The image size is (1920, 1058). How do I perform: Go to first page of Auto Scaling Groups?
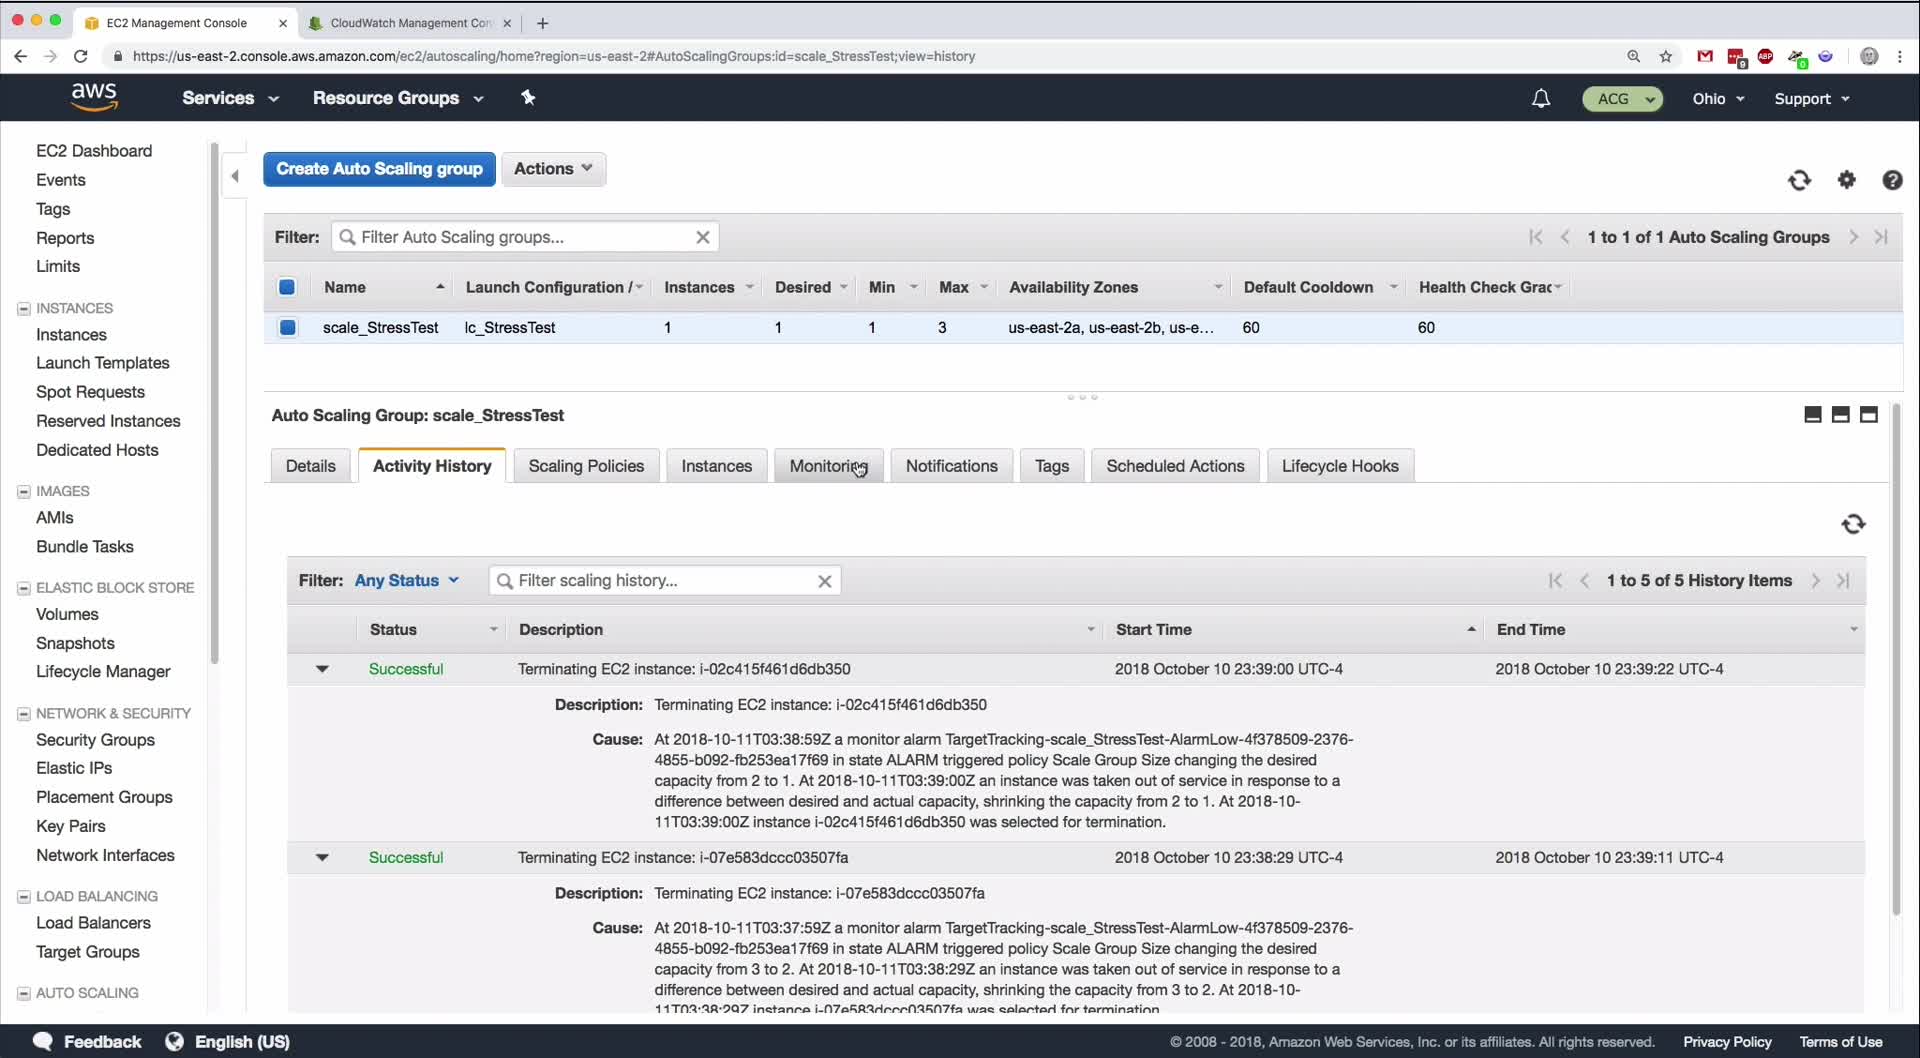click(1536, 237)
